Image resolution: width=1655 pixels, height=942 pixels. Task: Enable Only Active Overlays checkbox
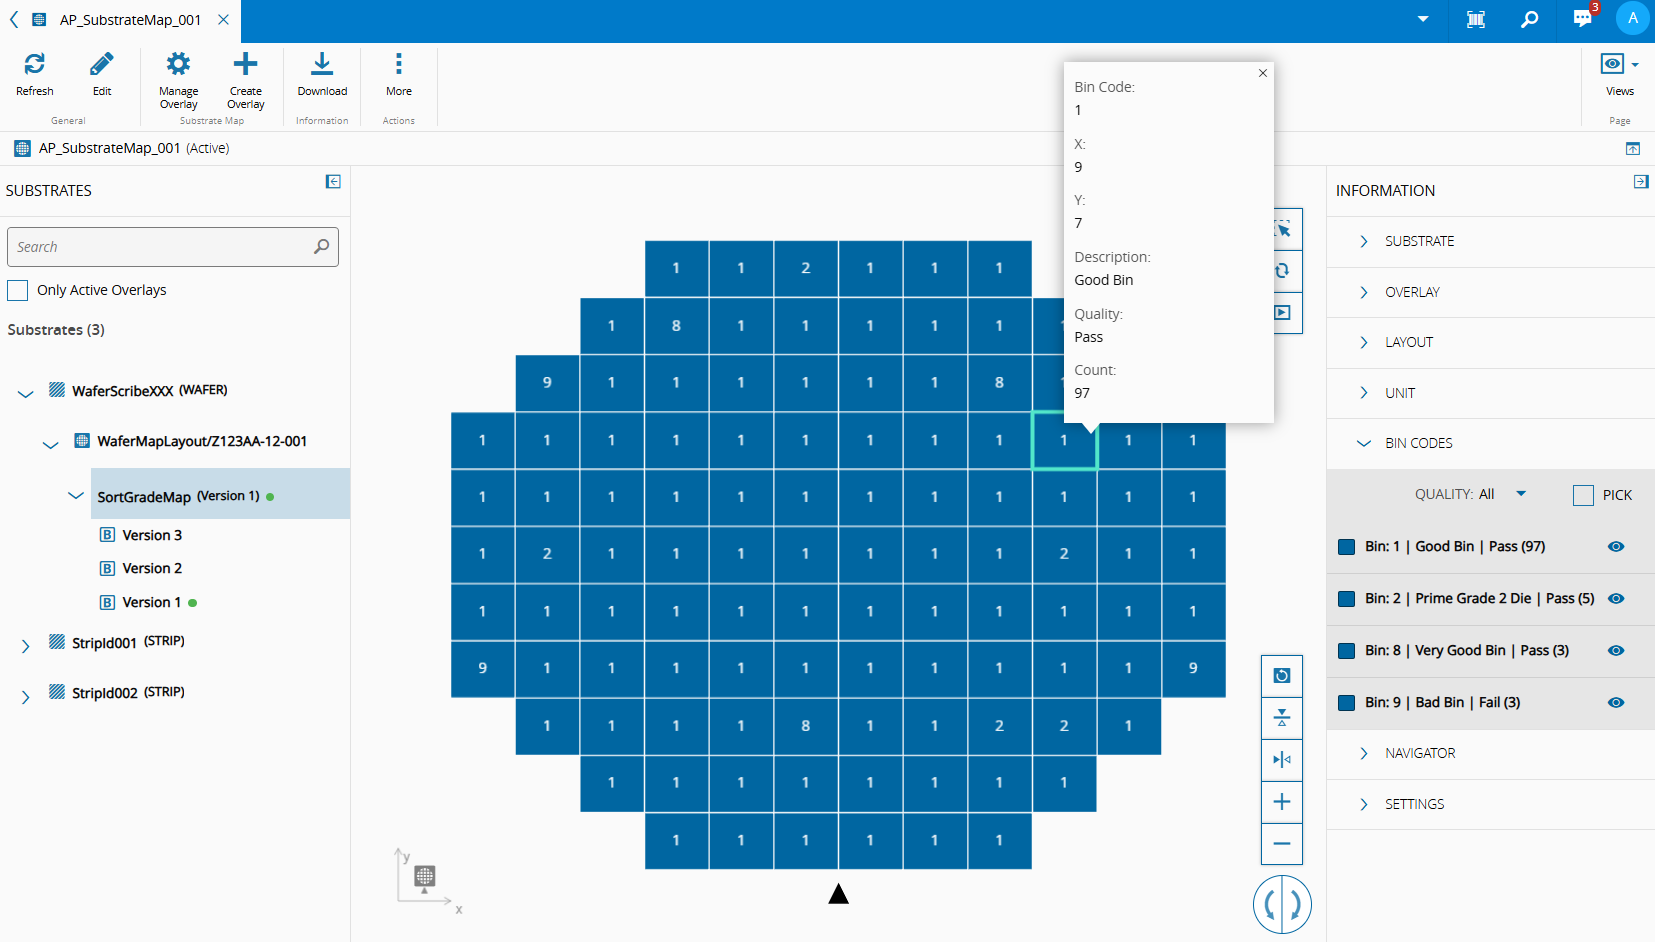coord(18,290)
